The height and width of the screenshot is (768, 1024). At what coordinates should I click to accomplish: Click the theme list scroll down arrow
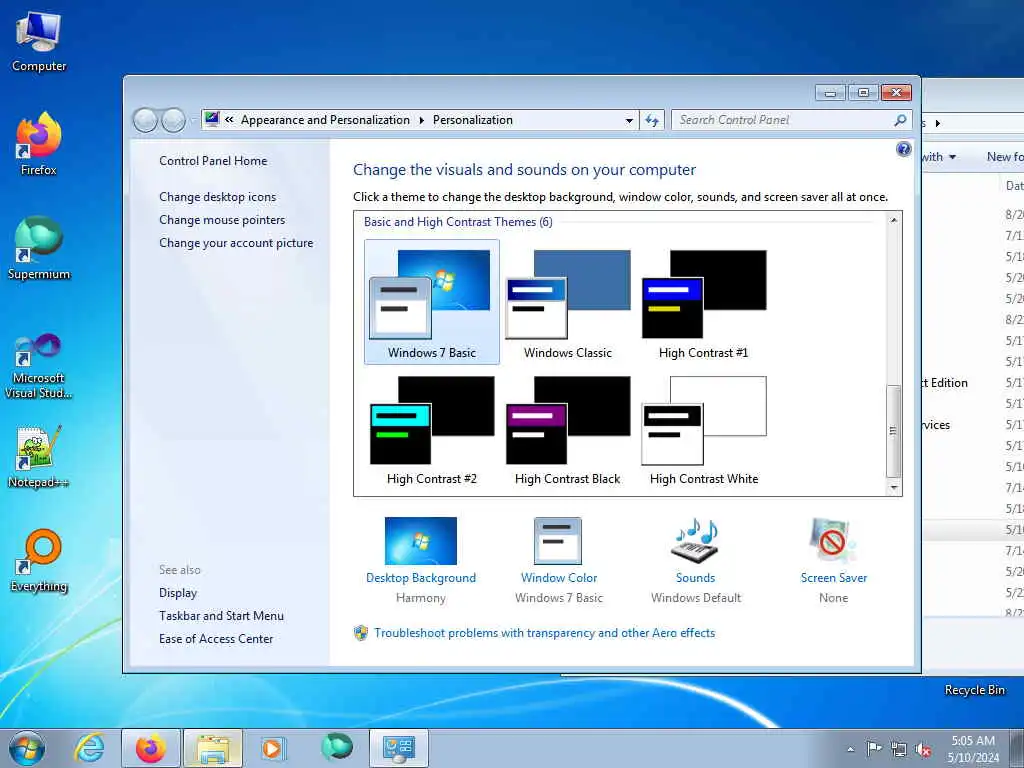(893, 487)
